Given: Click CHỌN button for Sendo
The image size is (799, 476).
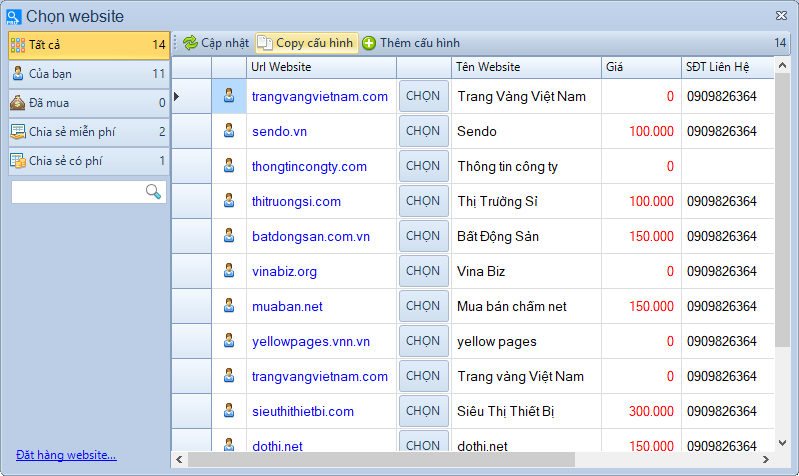Looking at the screenshot, I should pos(423,131).
